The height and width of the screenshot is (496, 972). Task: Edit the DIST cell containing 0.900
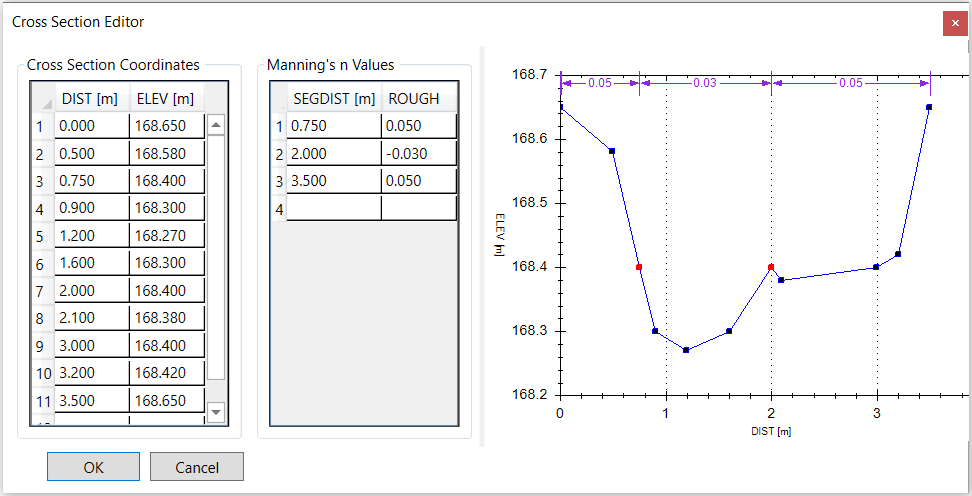(x=91, y=209)
